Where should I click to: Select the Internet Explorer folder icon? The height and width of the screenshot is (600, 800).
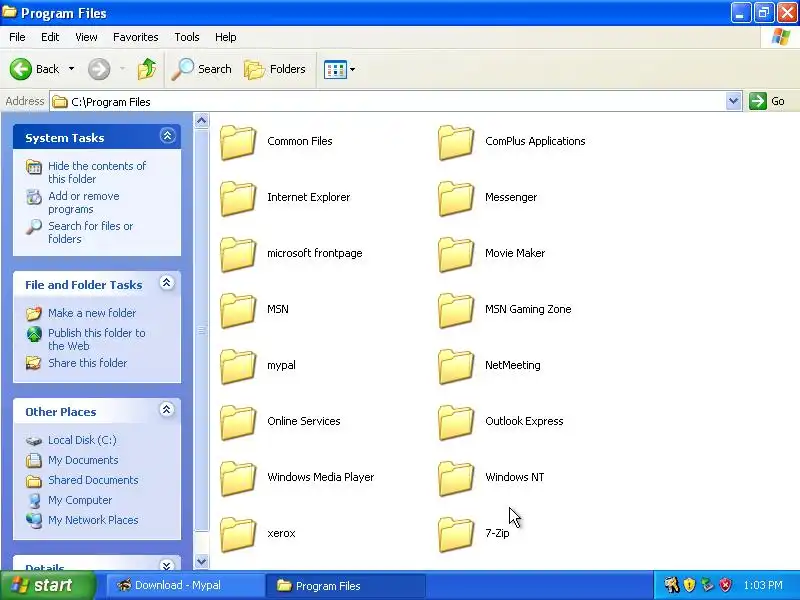click(x=238, y=198)
